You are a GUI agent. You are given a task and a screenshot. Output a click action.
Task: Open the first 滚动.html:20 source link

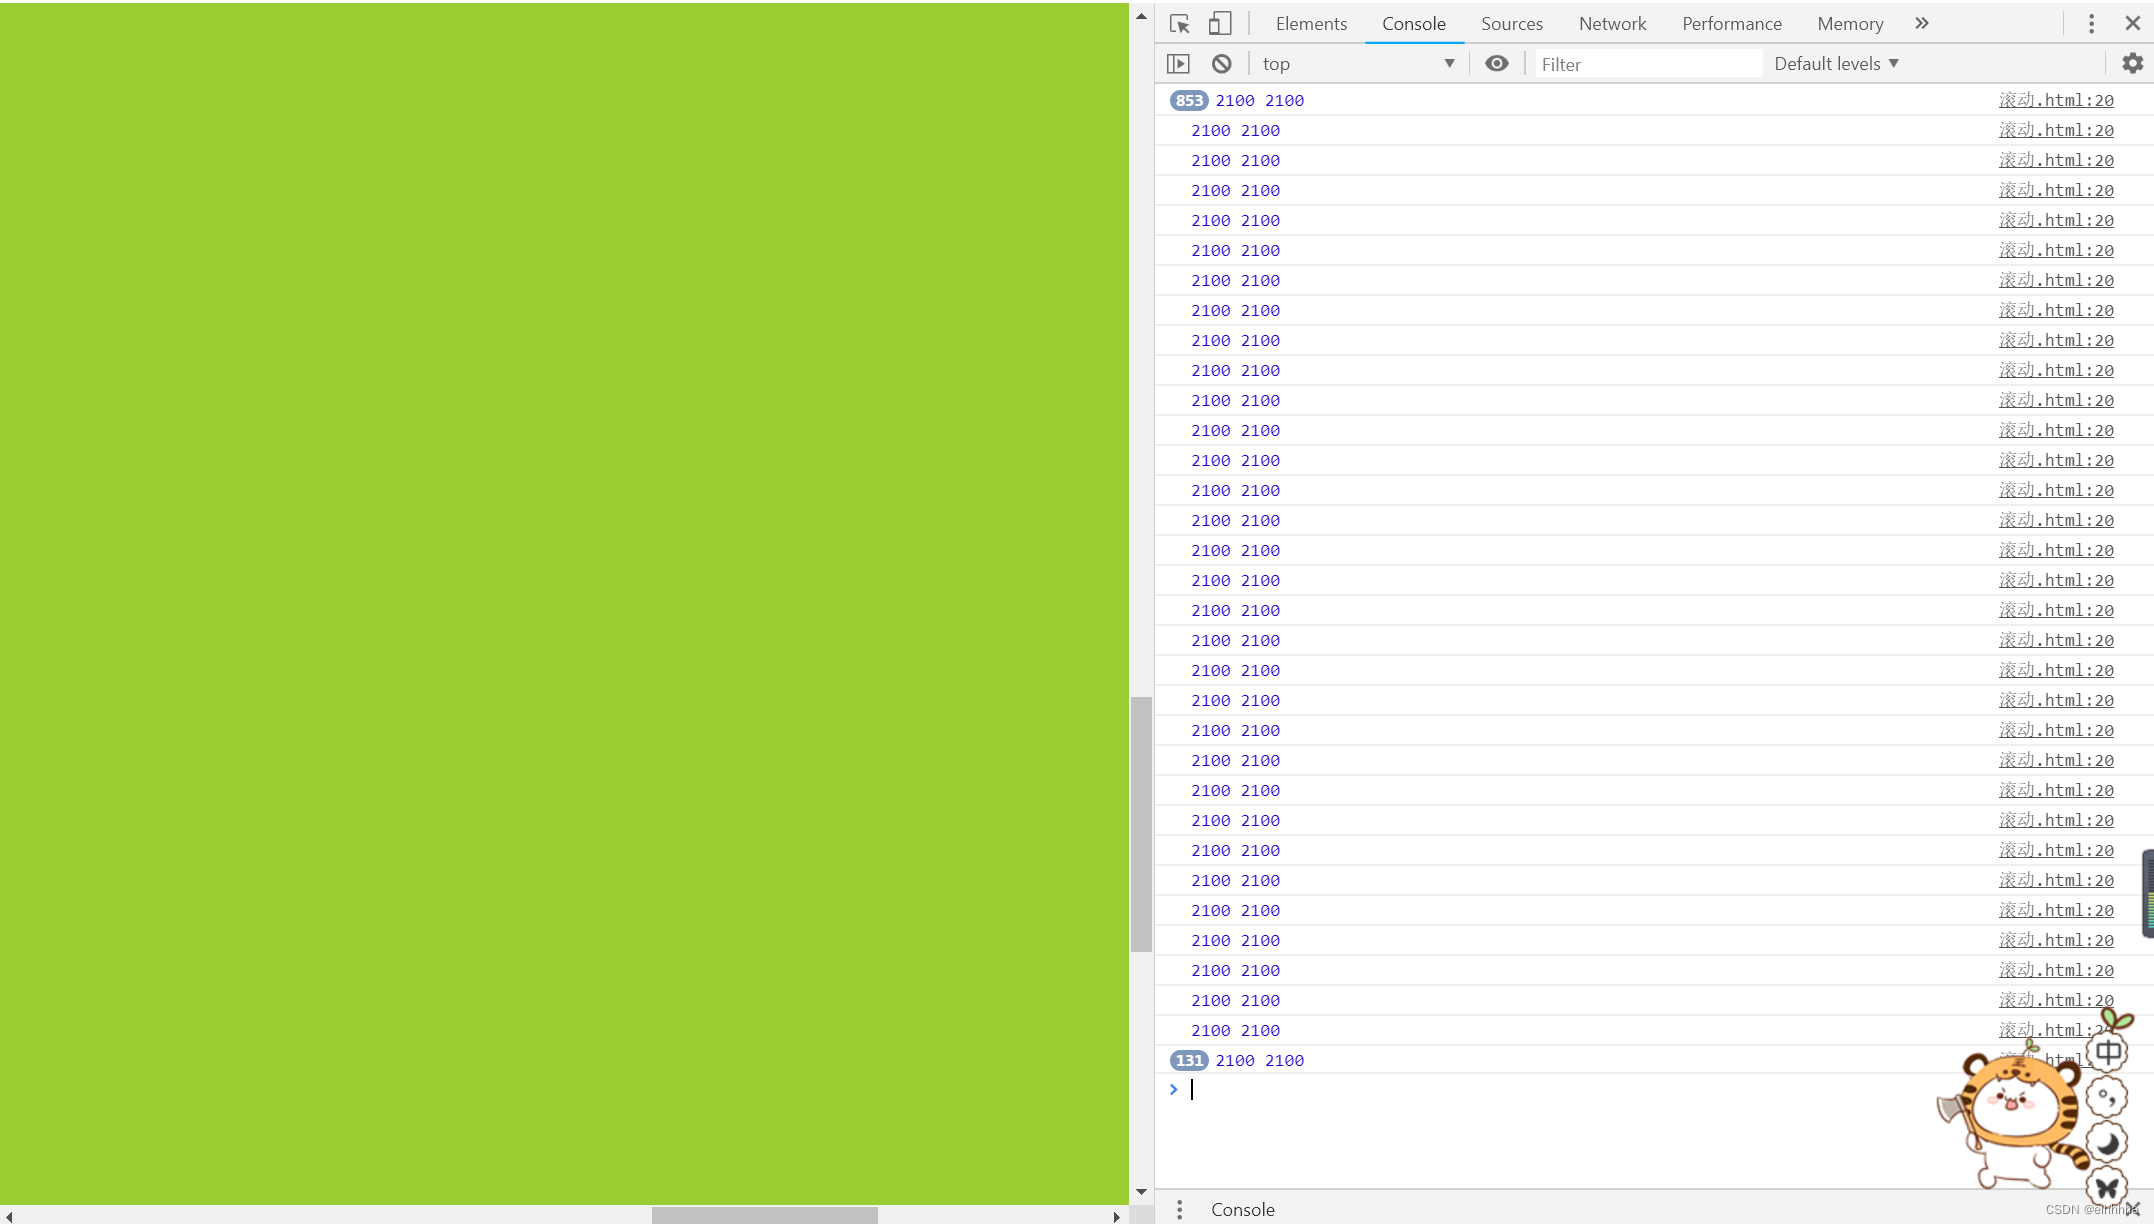coord(2056,100)
